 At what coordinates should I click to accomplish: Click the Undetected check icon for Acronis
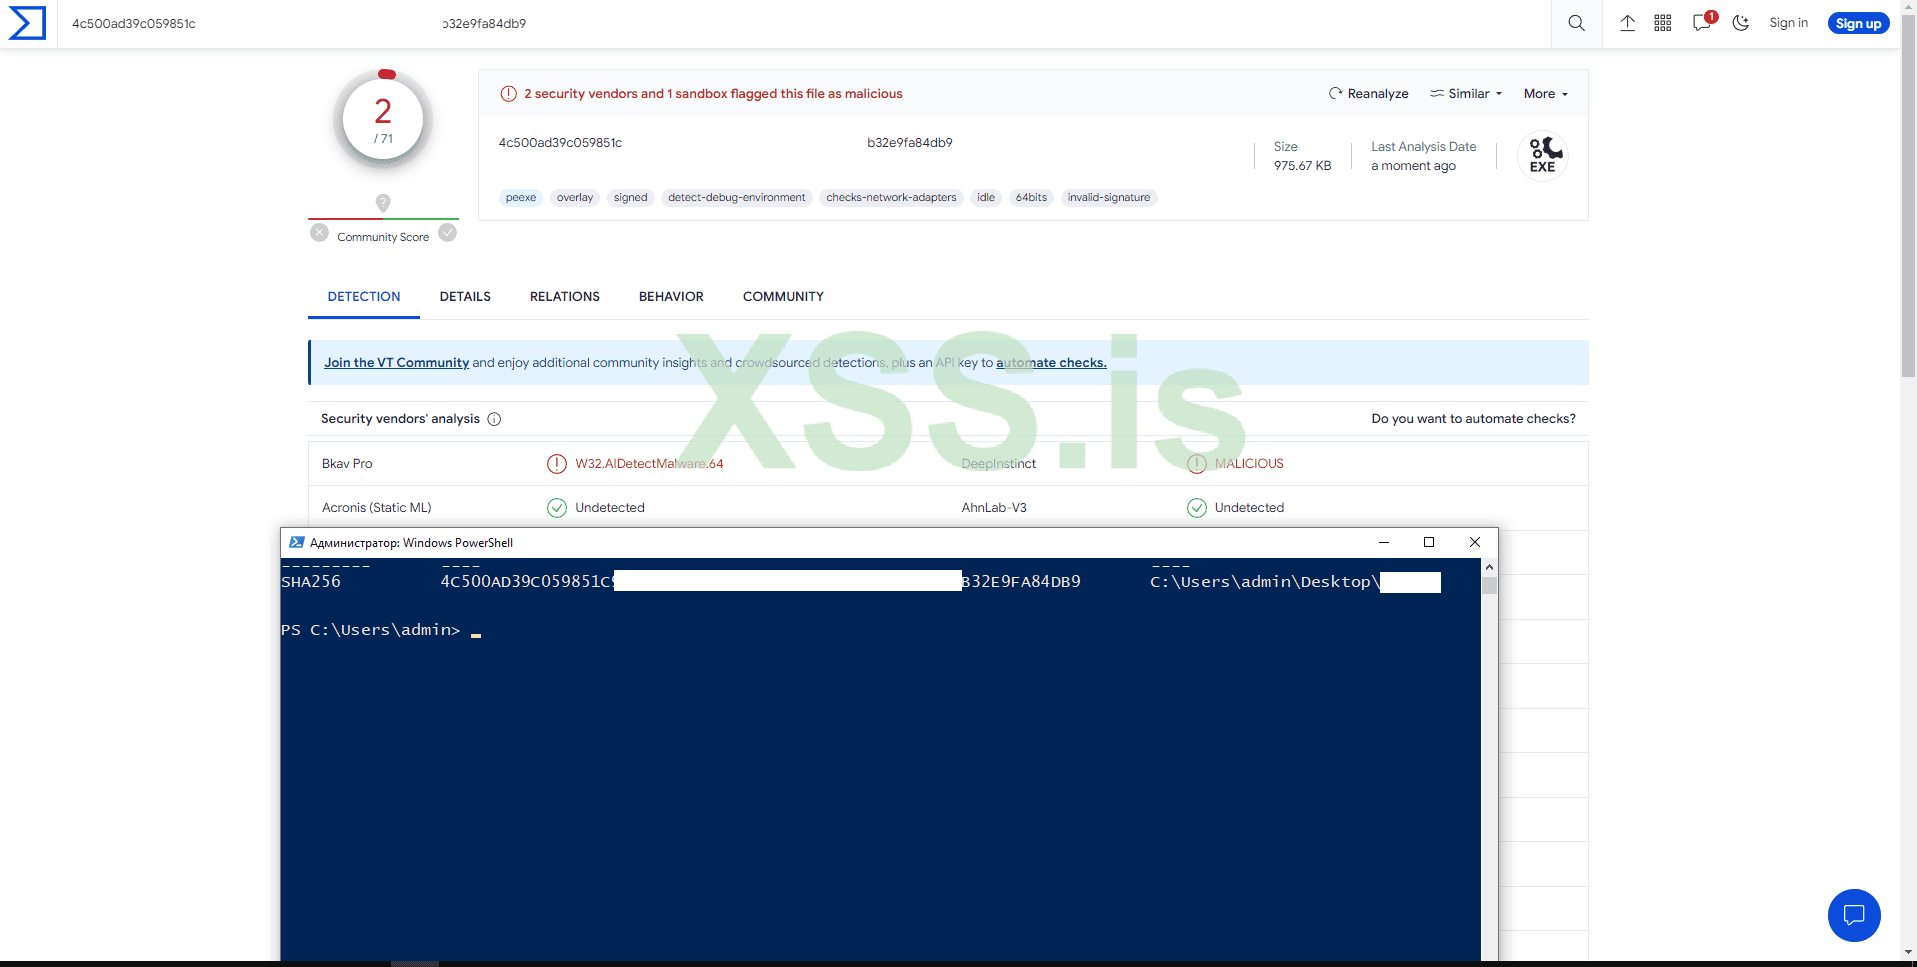tap(557, 508)
